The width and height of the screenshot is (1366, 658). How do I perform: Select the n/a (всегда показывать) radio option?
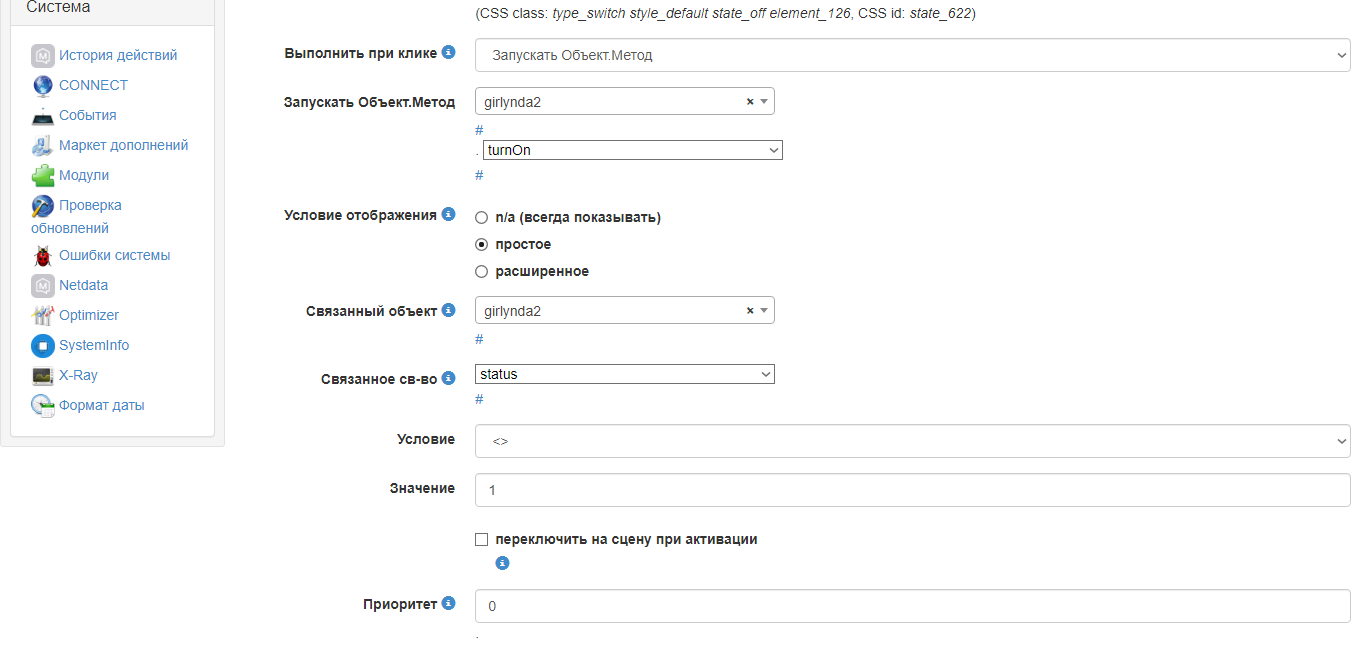tap(482, 217)
